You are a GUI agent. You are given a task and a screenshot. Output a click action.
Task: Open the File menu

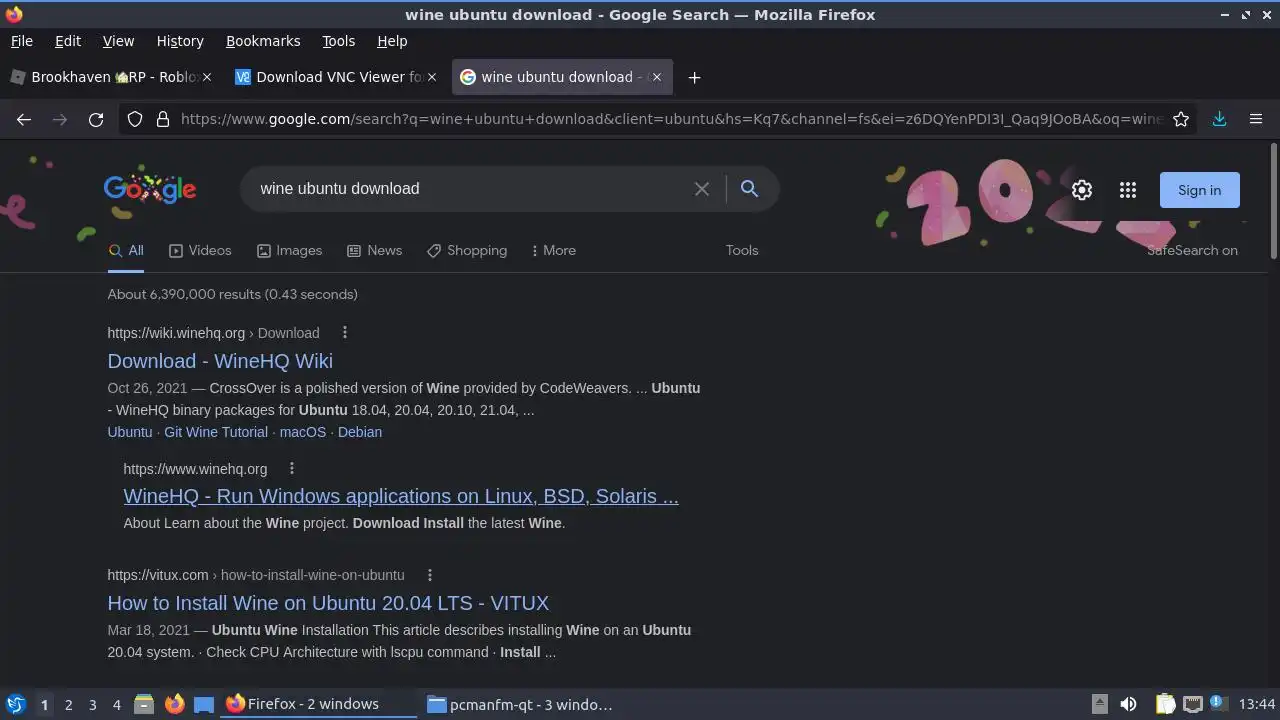pos(21,41)
